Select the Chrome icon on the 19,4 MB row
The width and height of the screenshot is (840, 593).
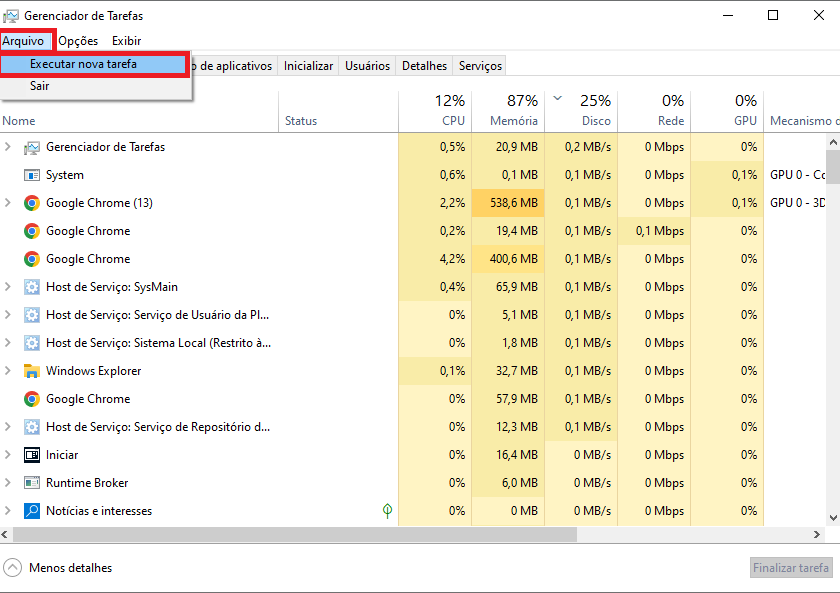pos(32,231)
